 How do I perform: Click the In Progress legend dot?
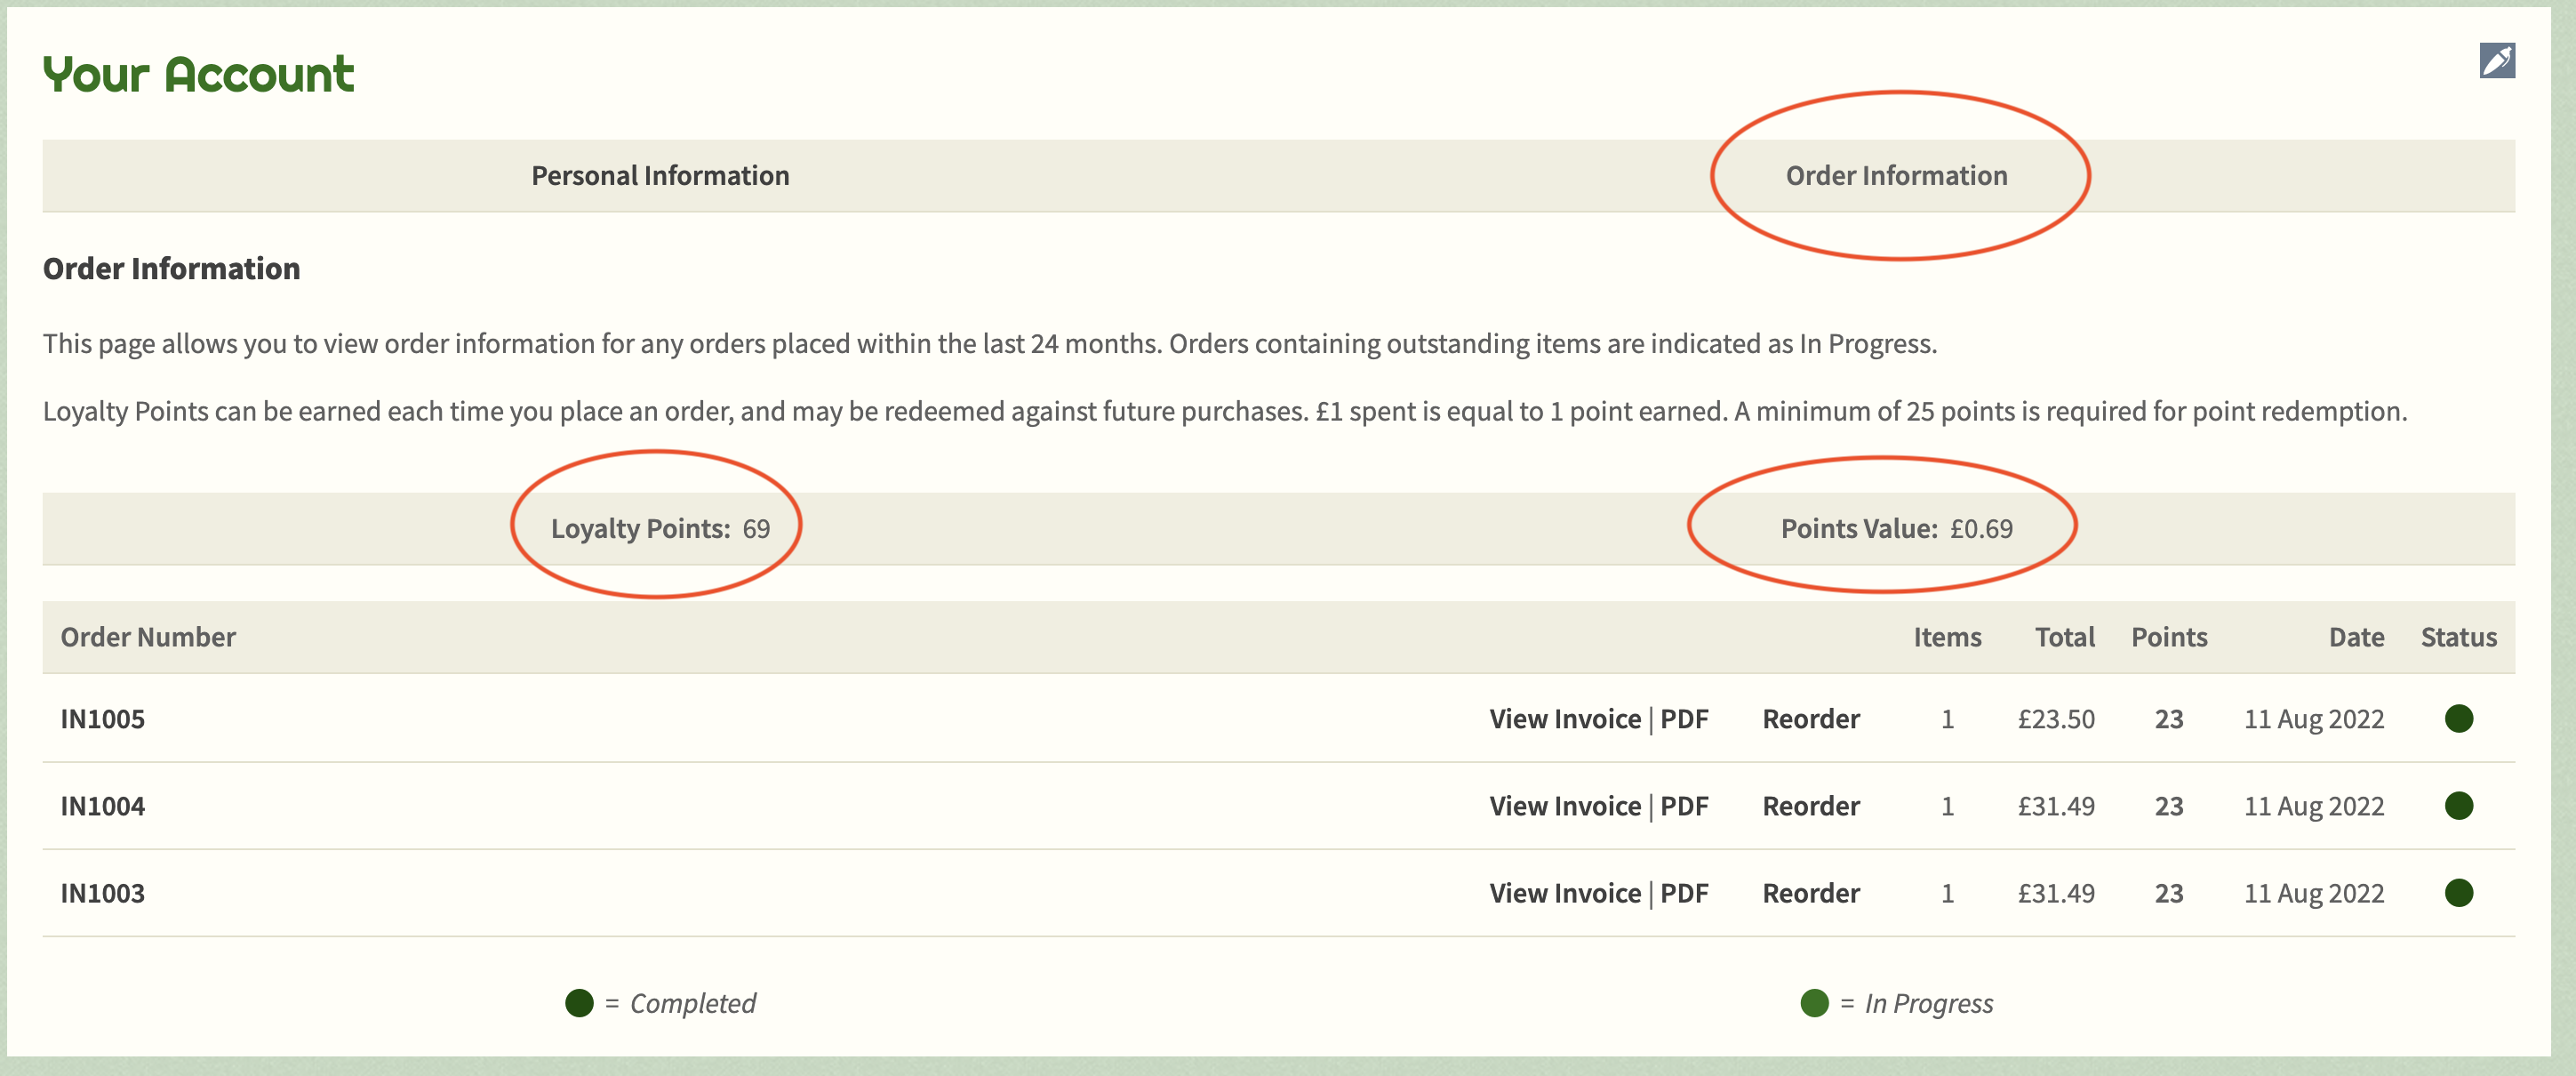tap(1814, 1003)
